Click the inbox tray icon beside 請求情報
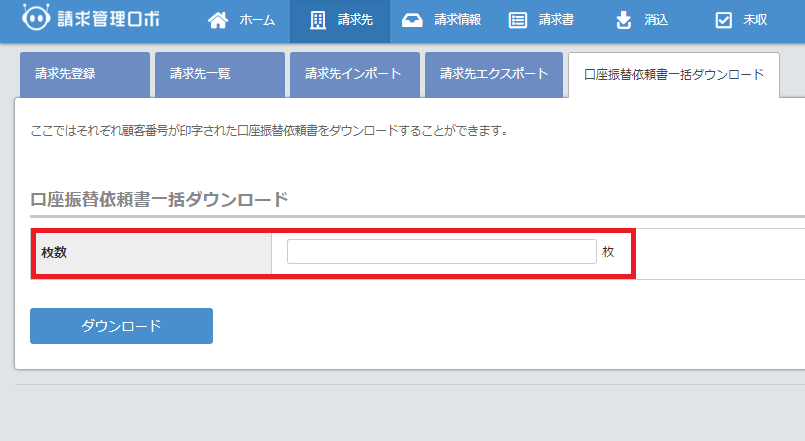The width and height of the screenshot is (805, 441). (412, 20)
